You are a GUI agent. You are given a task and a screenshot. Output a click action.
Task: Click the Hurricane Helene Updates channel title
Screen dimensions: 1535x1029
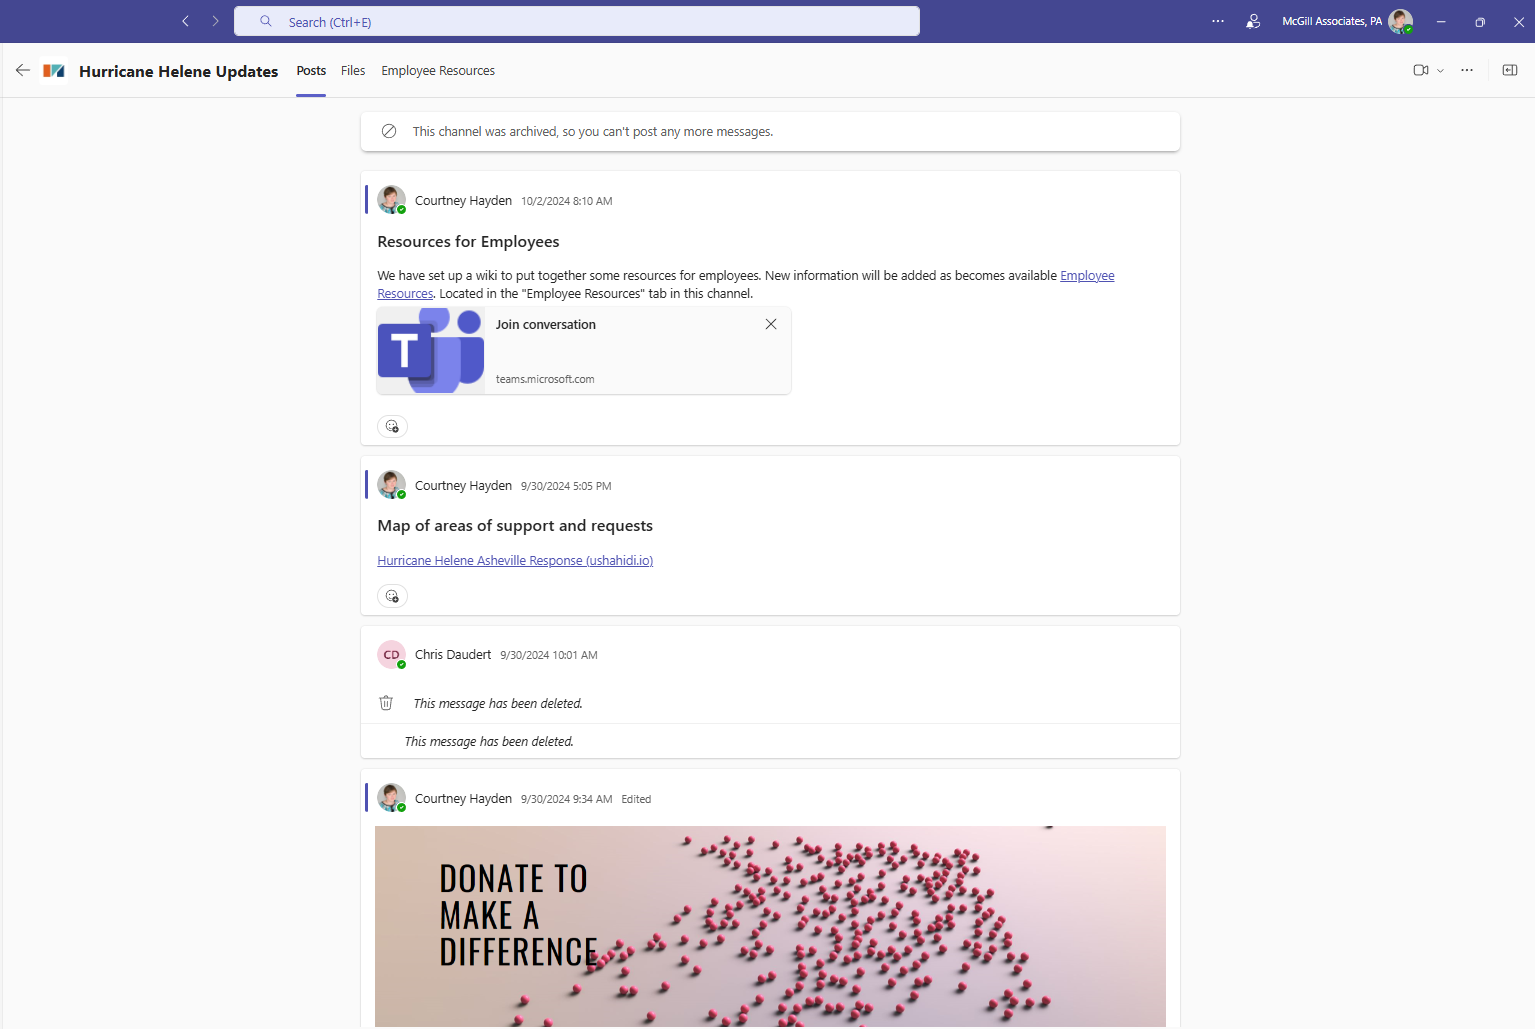click(x=179, y=71)
